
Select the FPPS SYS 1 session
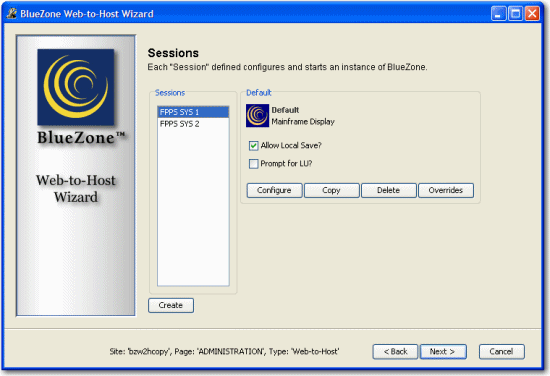coord(193,112)
